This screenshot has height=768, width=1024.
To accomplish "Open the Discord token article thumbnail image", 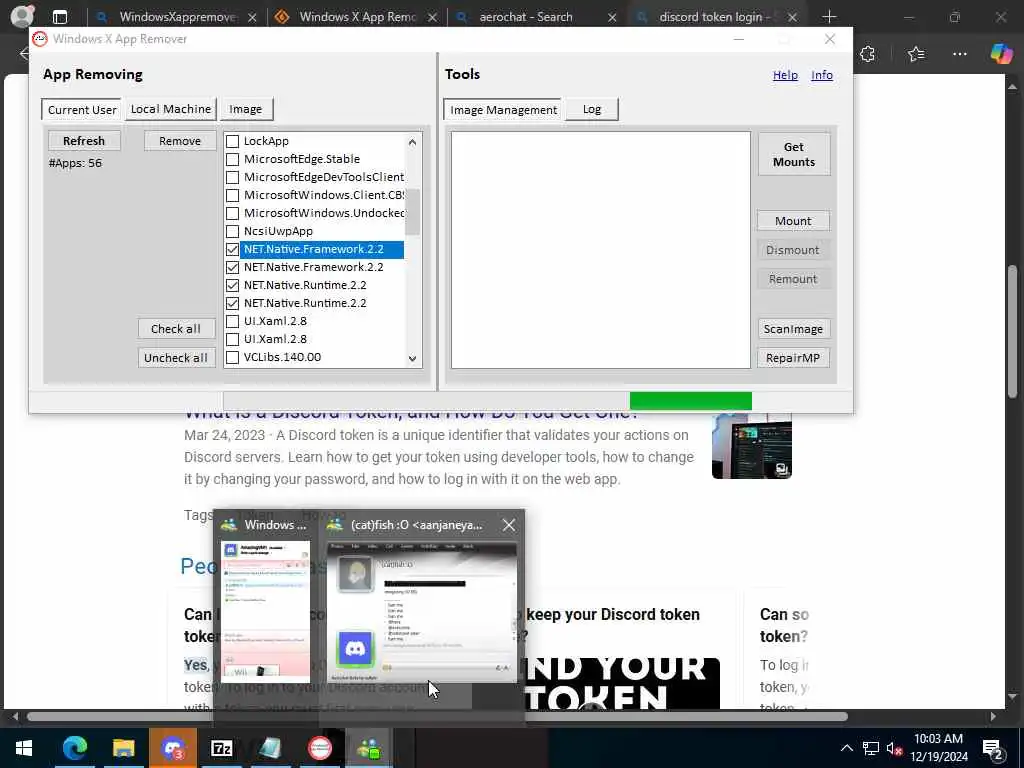I will click(752, 445).
